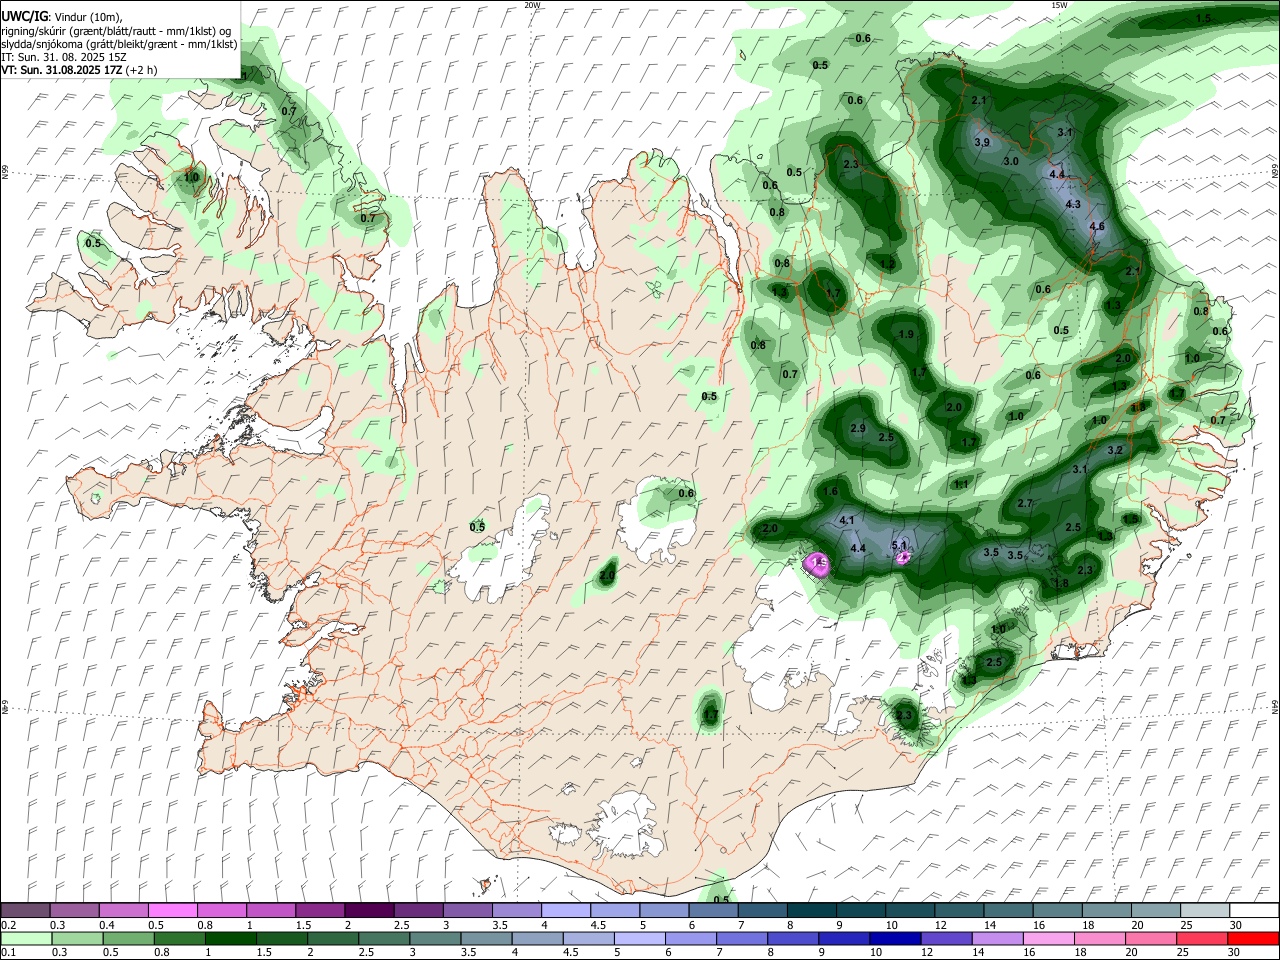
Task: Click the pale green rain swatch after 0.1
Action: pyautogui.click(x=26, y=938)
